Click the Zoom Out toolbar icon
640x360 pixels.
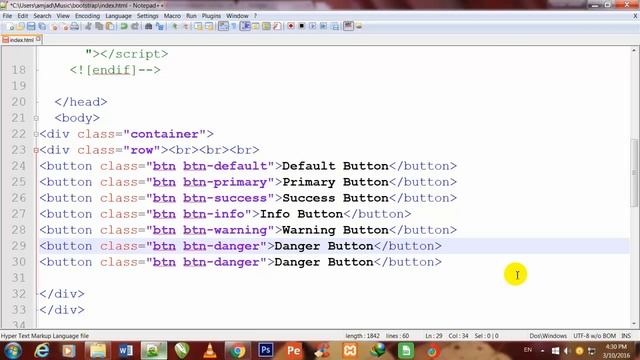[186, 27]
